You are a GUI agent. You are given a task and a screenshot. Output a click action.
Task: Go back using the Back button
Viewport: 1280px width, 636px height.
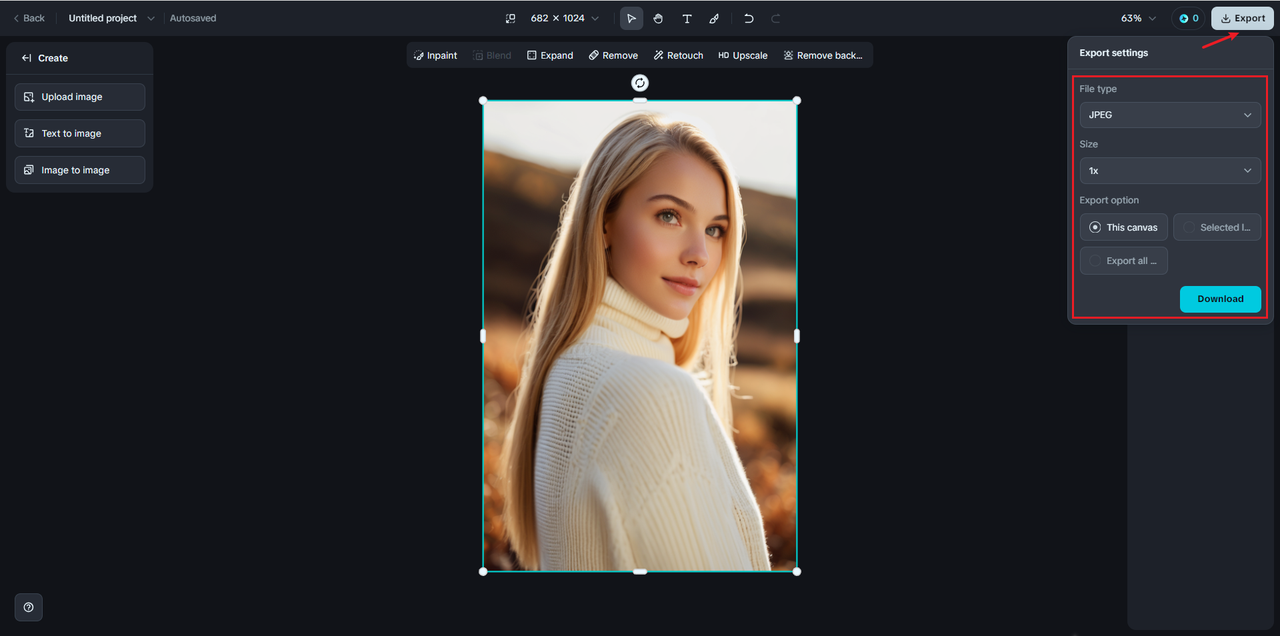29,18
